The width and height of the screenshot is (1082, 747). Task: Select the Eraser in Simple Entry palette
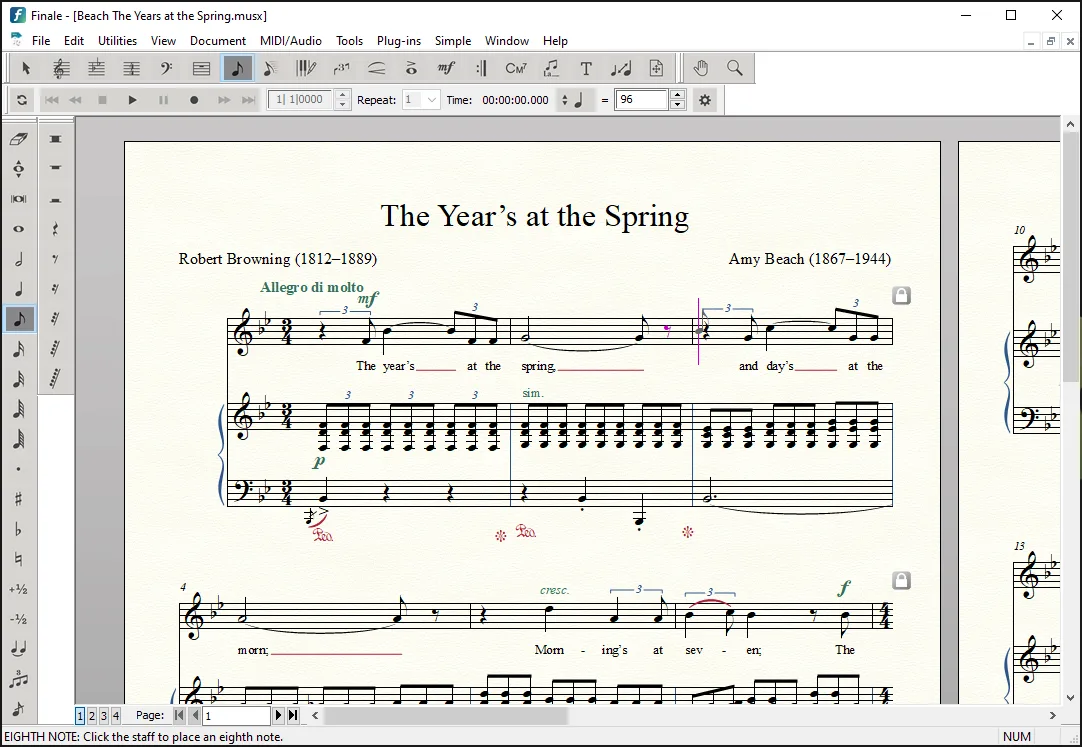[19, 139]
